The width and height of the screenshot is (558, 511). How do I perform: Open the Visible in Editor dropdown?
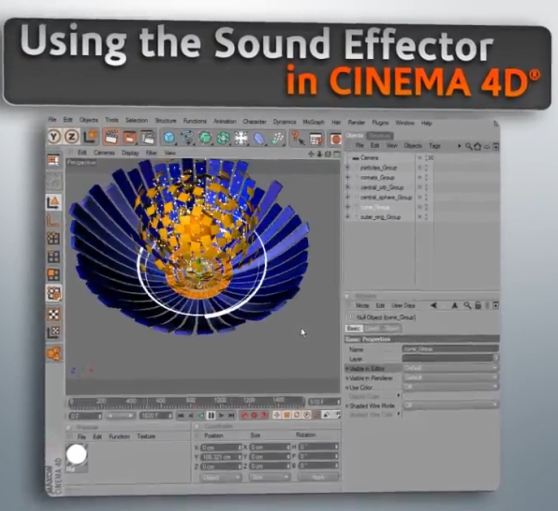pos(450,368)
